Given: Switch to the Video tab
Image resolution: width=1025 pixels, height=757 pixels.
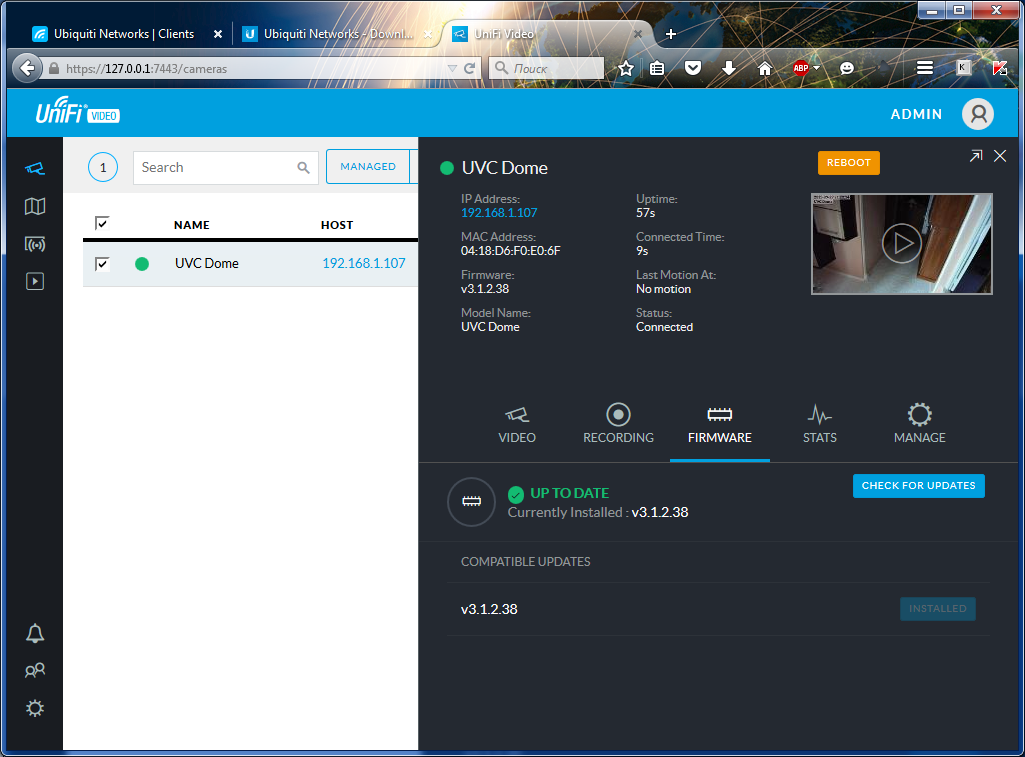Looking at the screenshot, I should pos(517,424).
